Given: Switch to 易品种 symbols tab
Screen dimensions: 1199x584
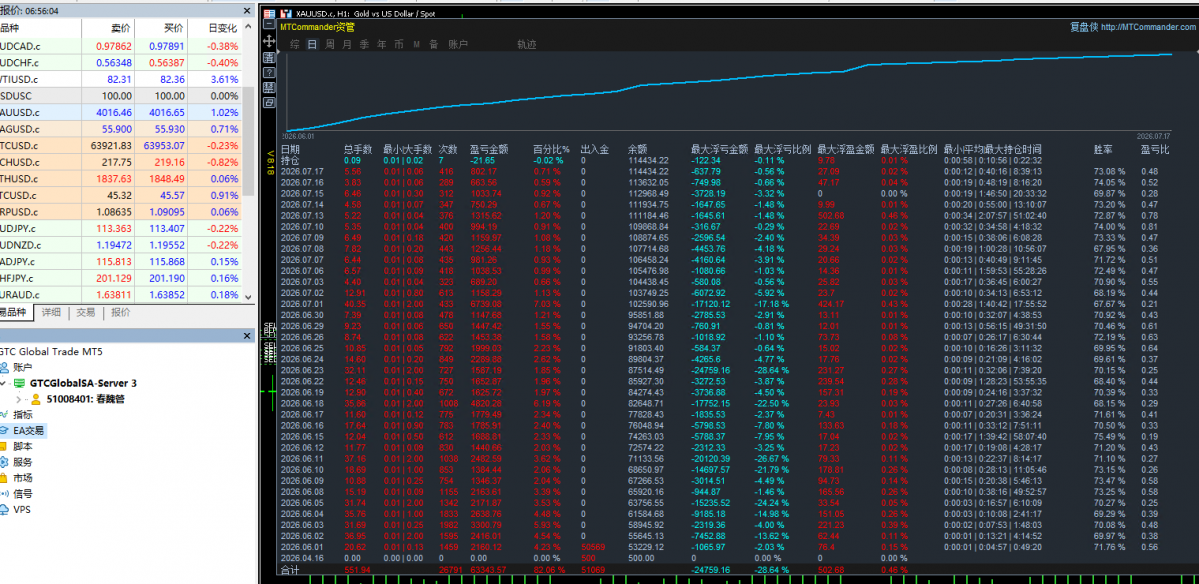Looking at the screenshot, I should [x=15, y=313].
